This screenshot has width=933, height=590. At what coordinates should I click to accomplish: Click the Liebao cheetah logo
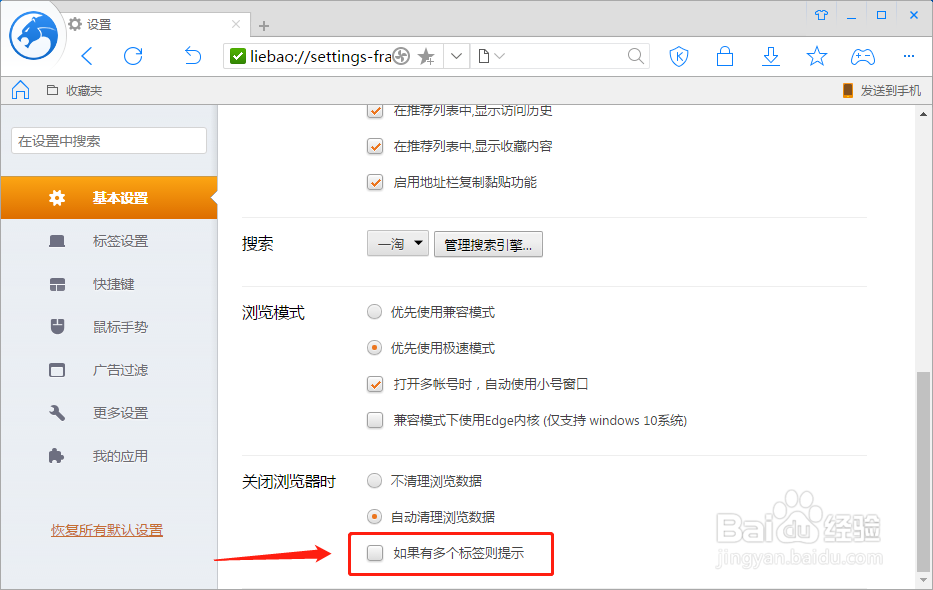coord(34,36)
